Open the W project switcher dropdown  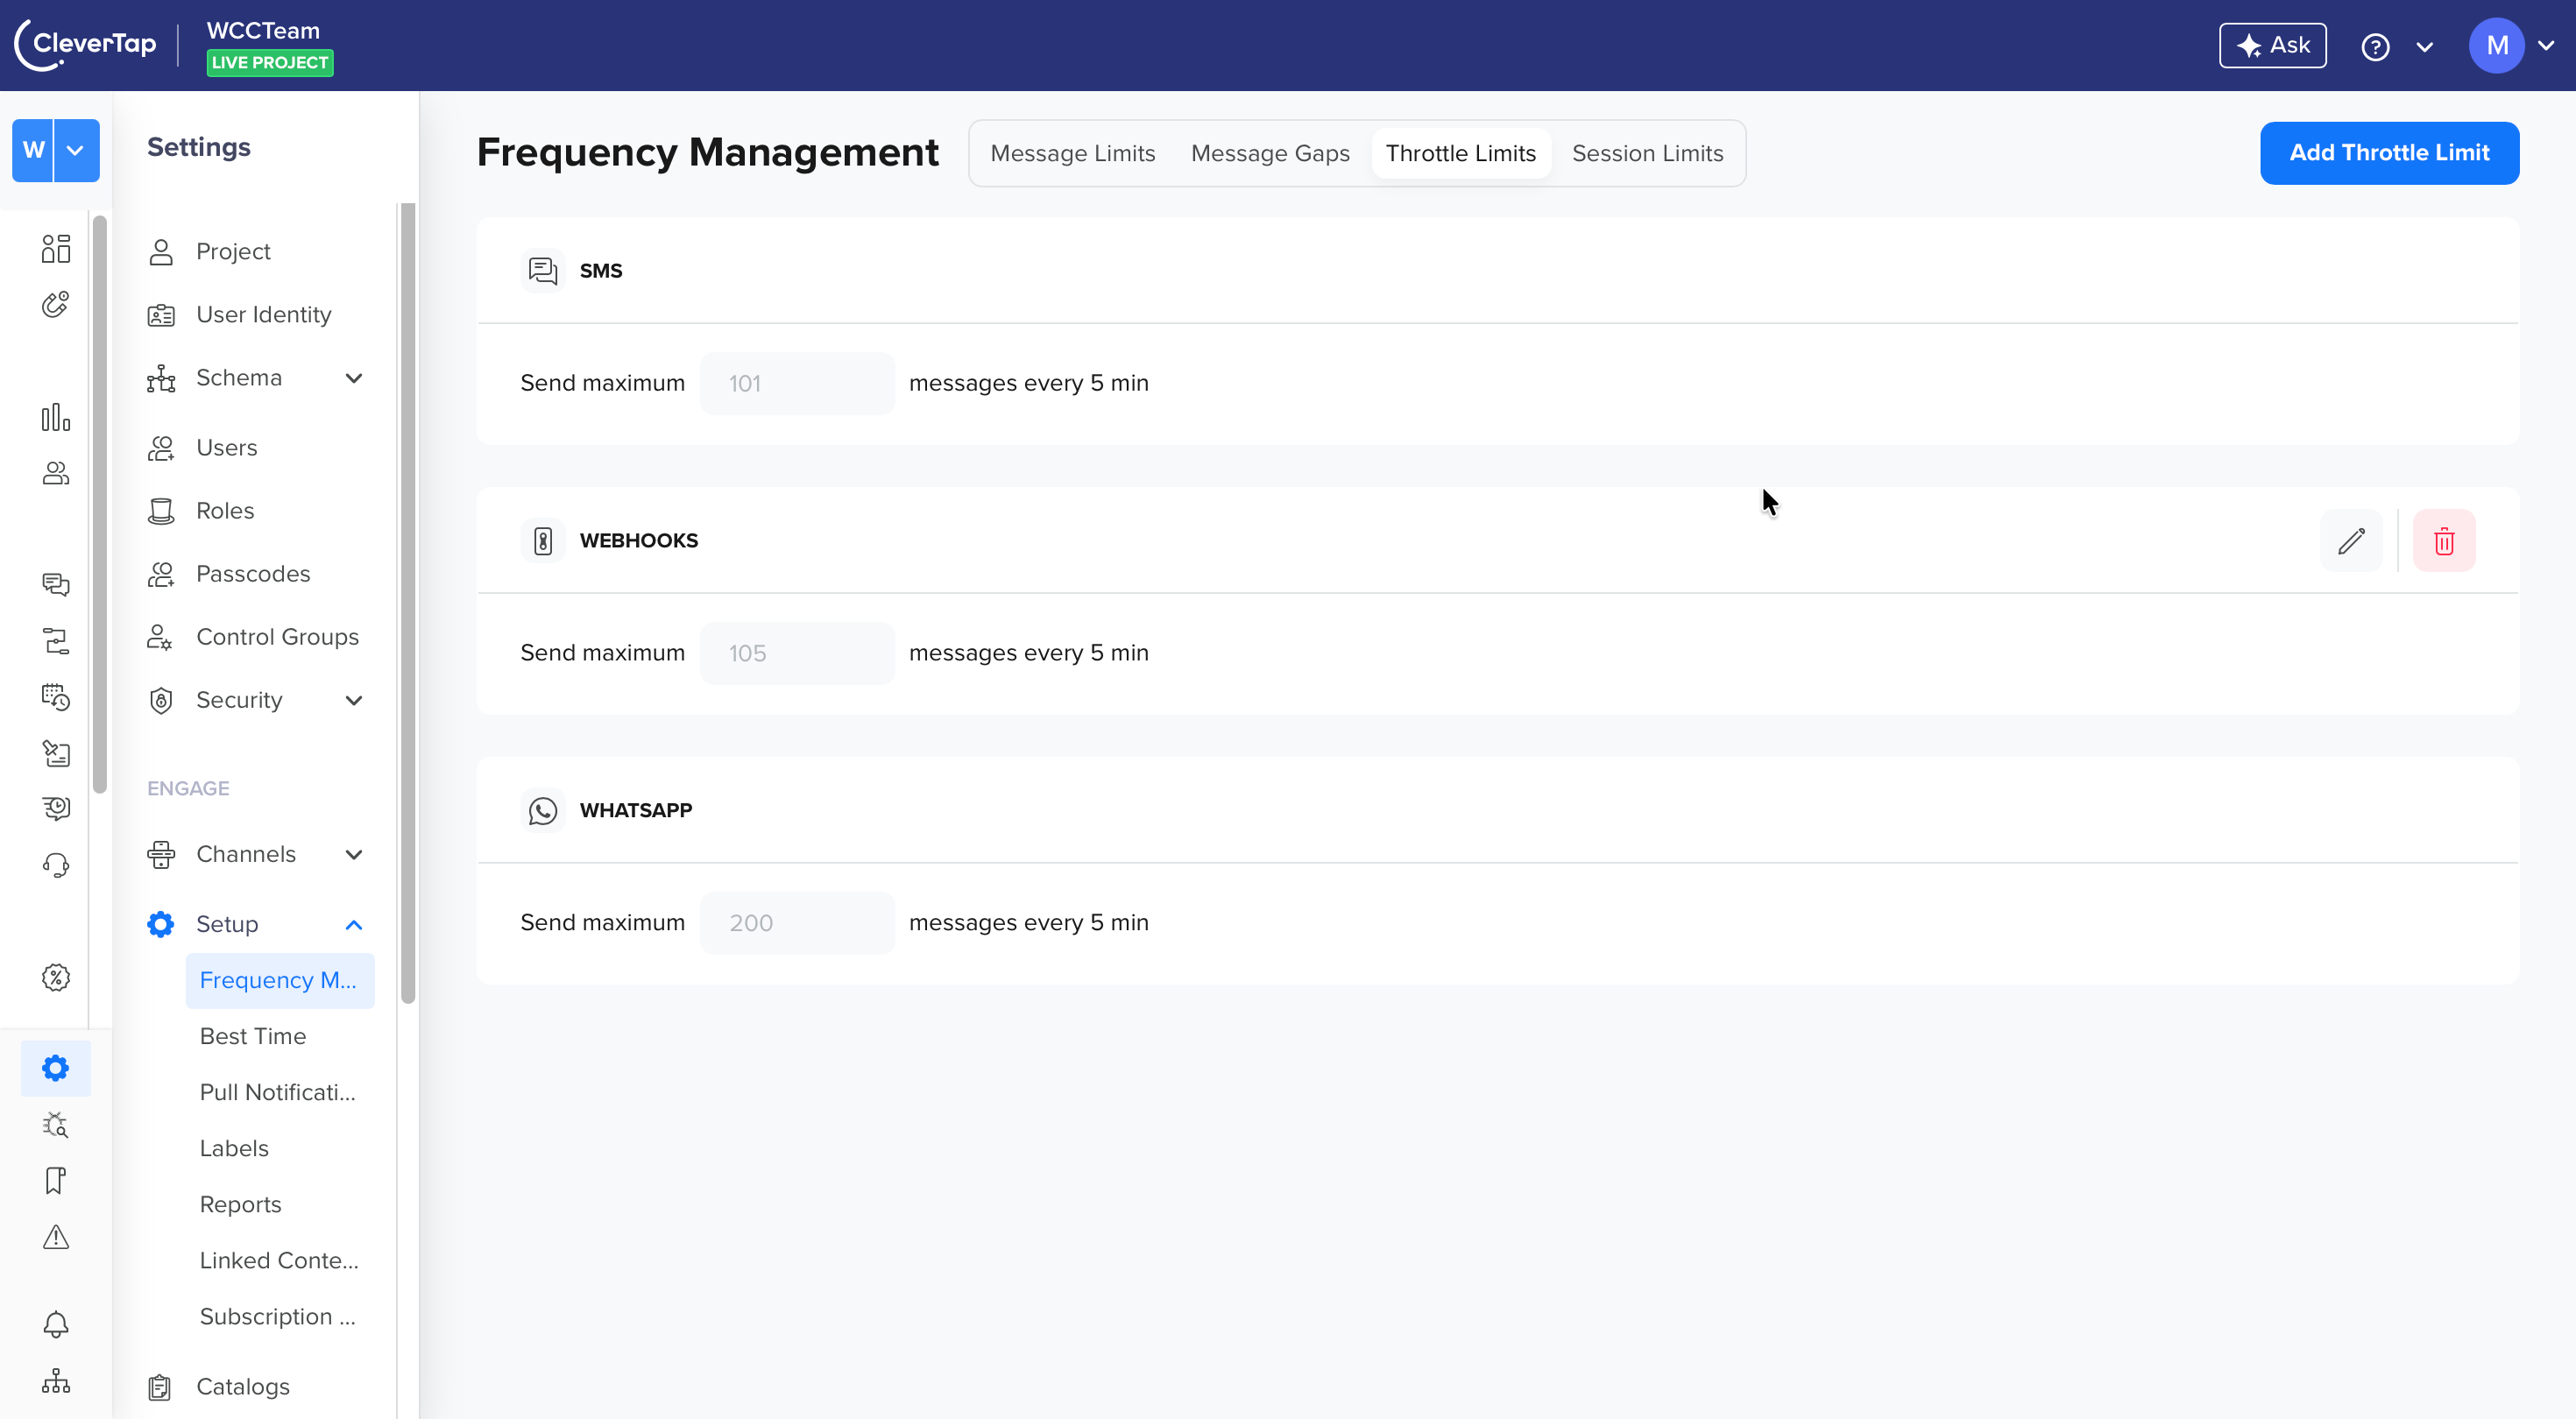coord(75,151)
